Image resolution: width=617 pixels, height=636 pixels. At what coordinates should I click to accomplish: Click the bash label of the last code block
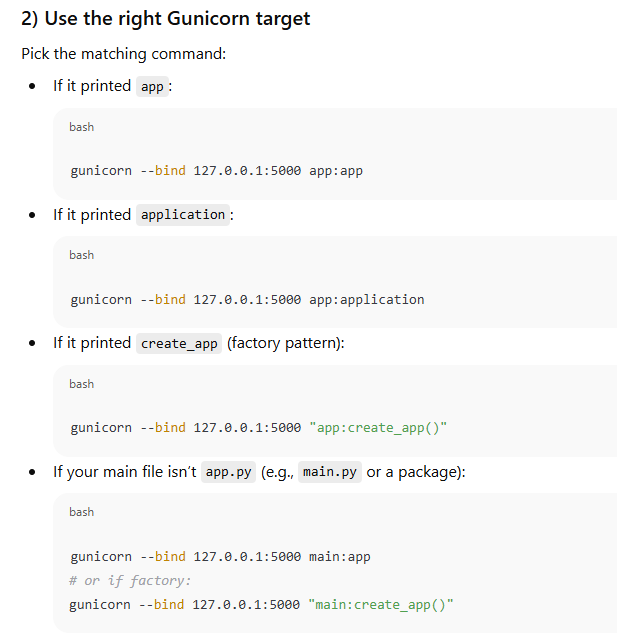(81, 512)
